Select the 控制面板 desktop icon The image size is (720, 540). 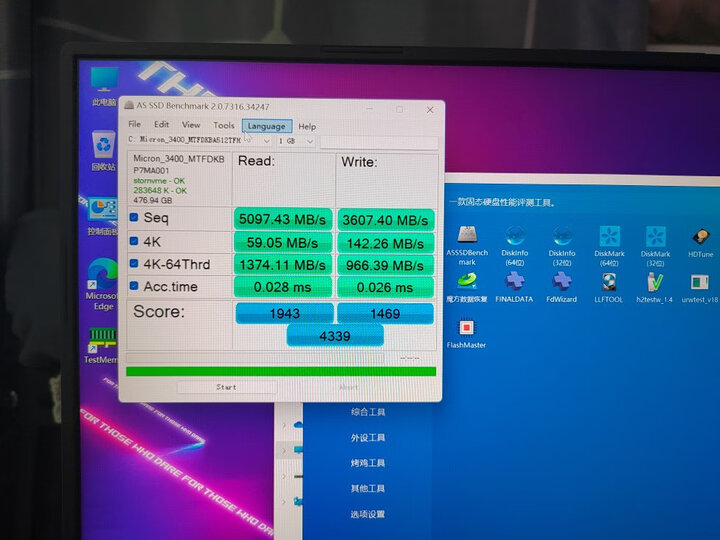(102, 217)
